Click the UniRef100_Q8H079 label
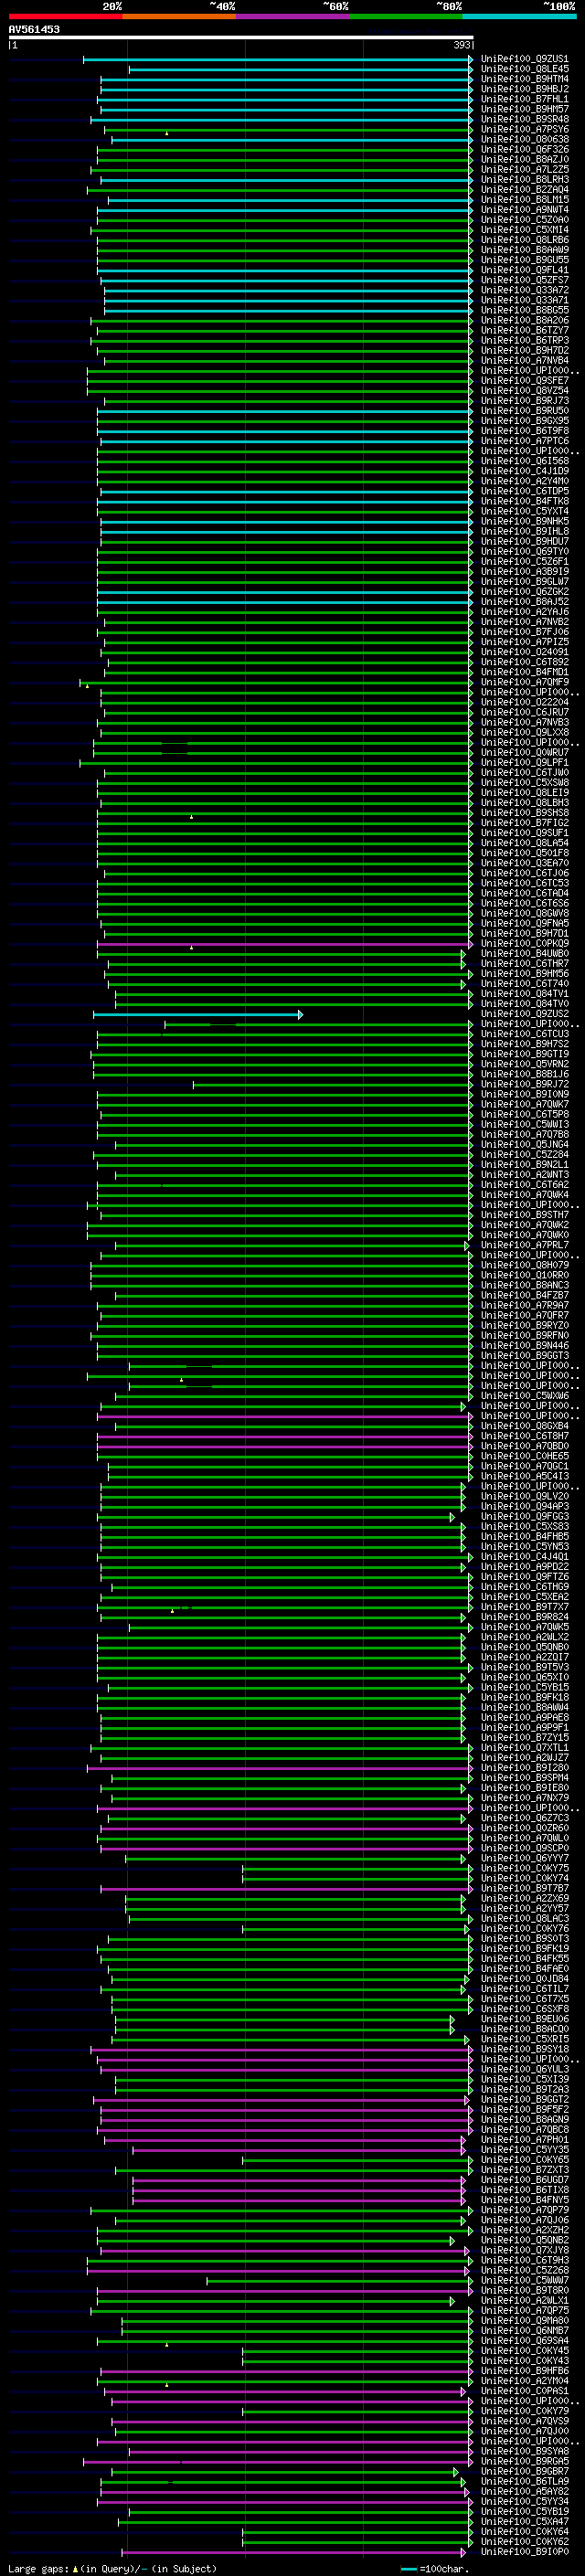Screen dimensions: 585x2576 tap(524, 1266)
